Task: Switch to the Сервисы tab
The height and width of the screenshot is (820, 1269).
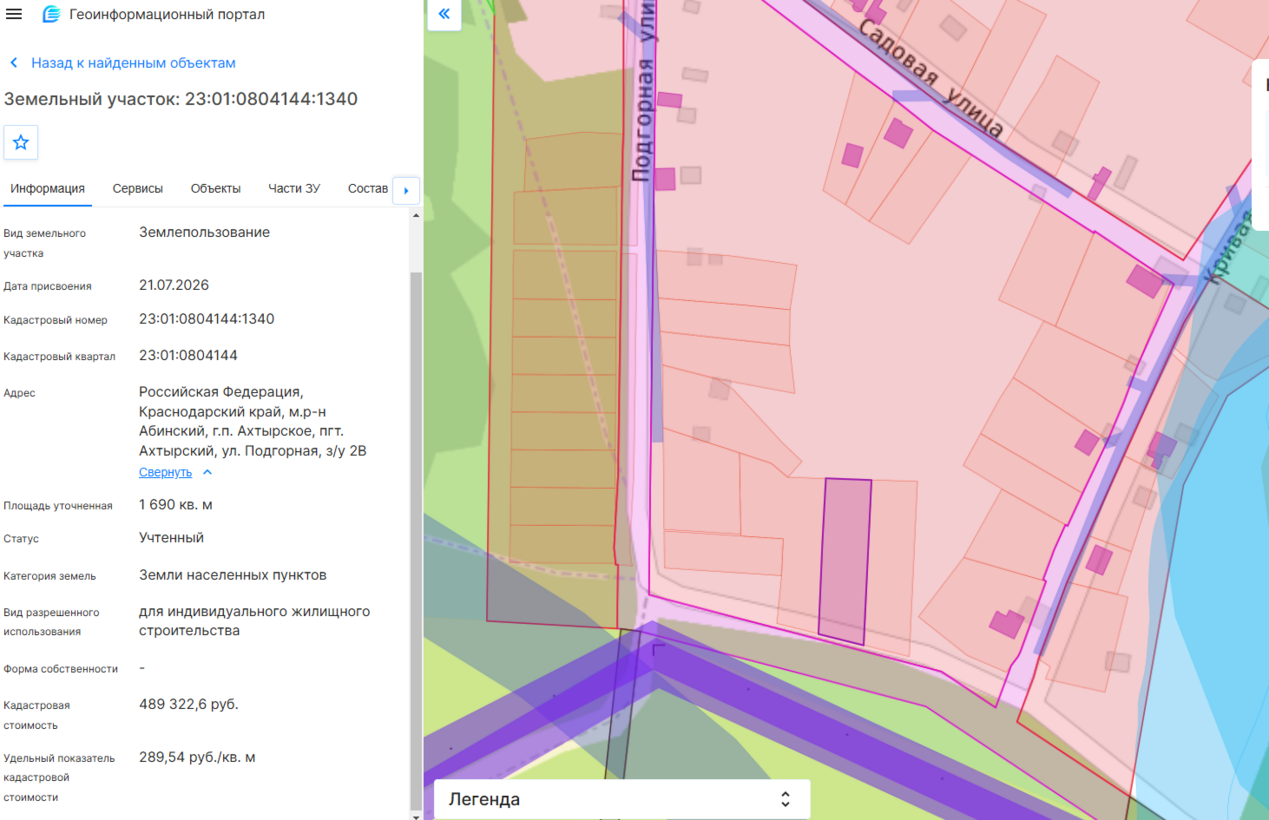Action: tap(138, 188)
